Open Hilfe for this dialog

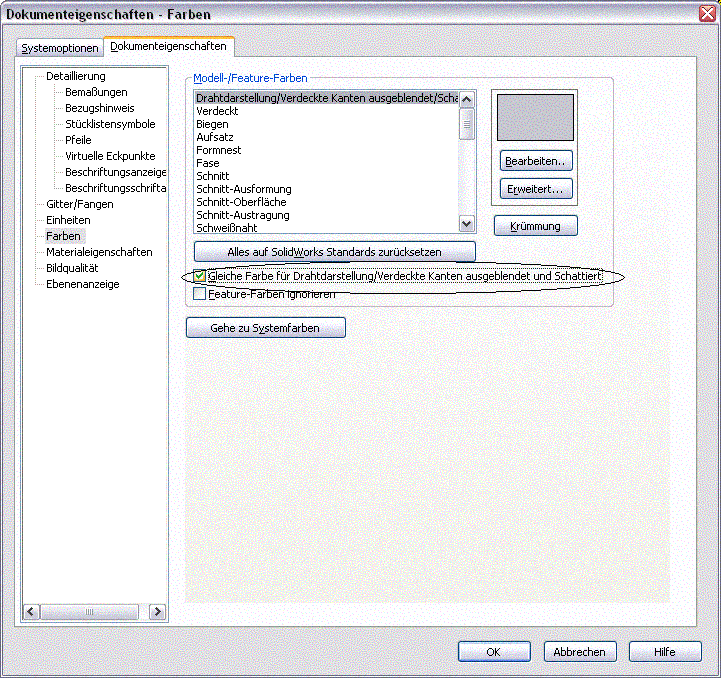665,652
